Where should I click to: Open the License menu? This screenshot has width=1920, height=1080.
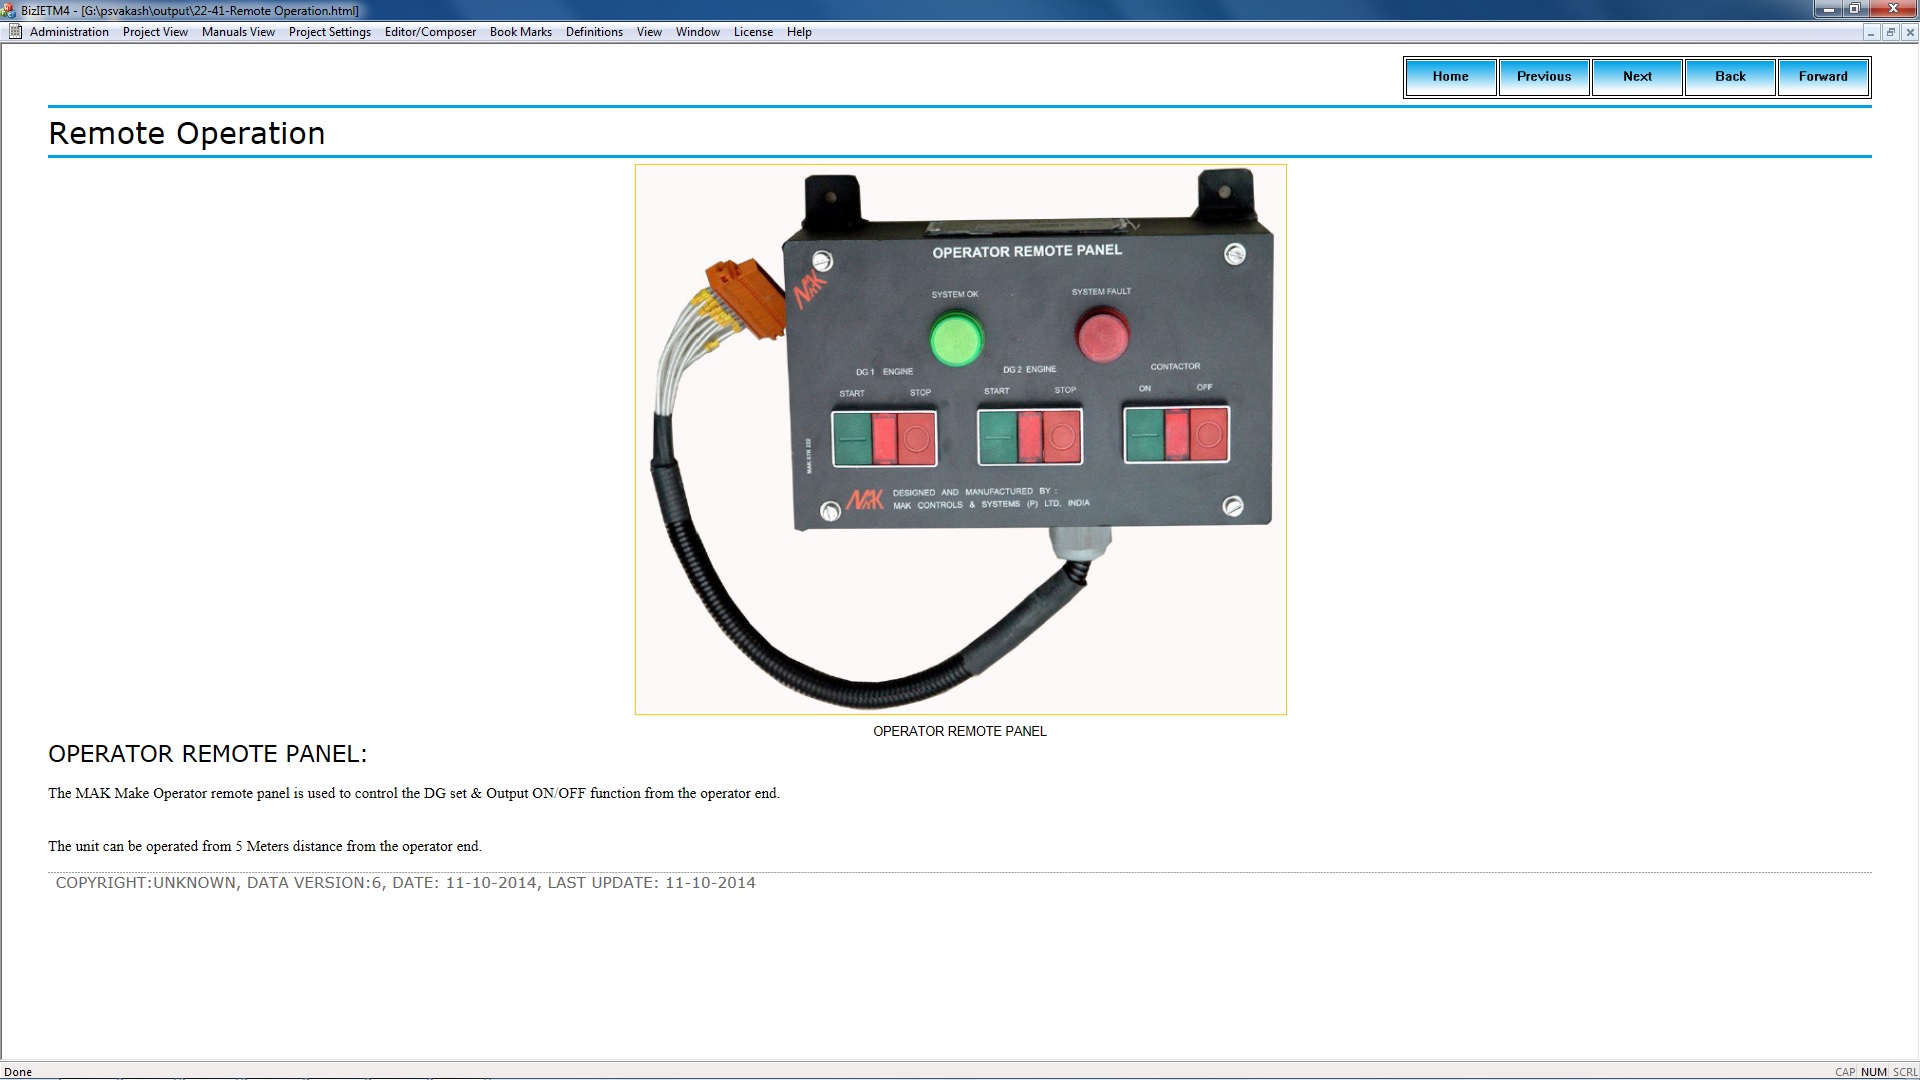click(x=753, y=32)
